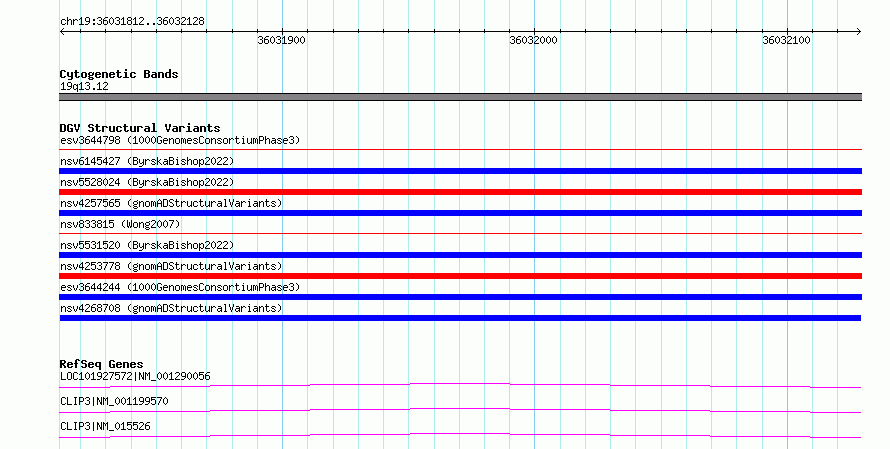The image size is (890, 449).
Task: Click the blue bar for nsv4257565
Action: [x=460, y=213]
